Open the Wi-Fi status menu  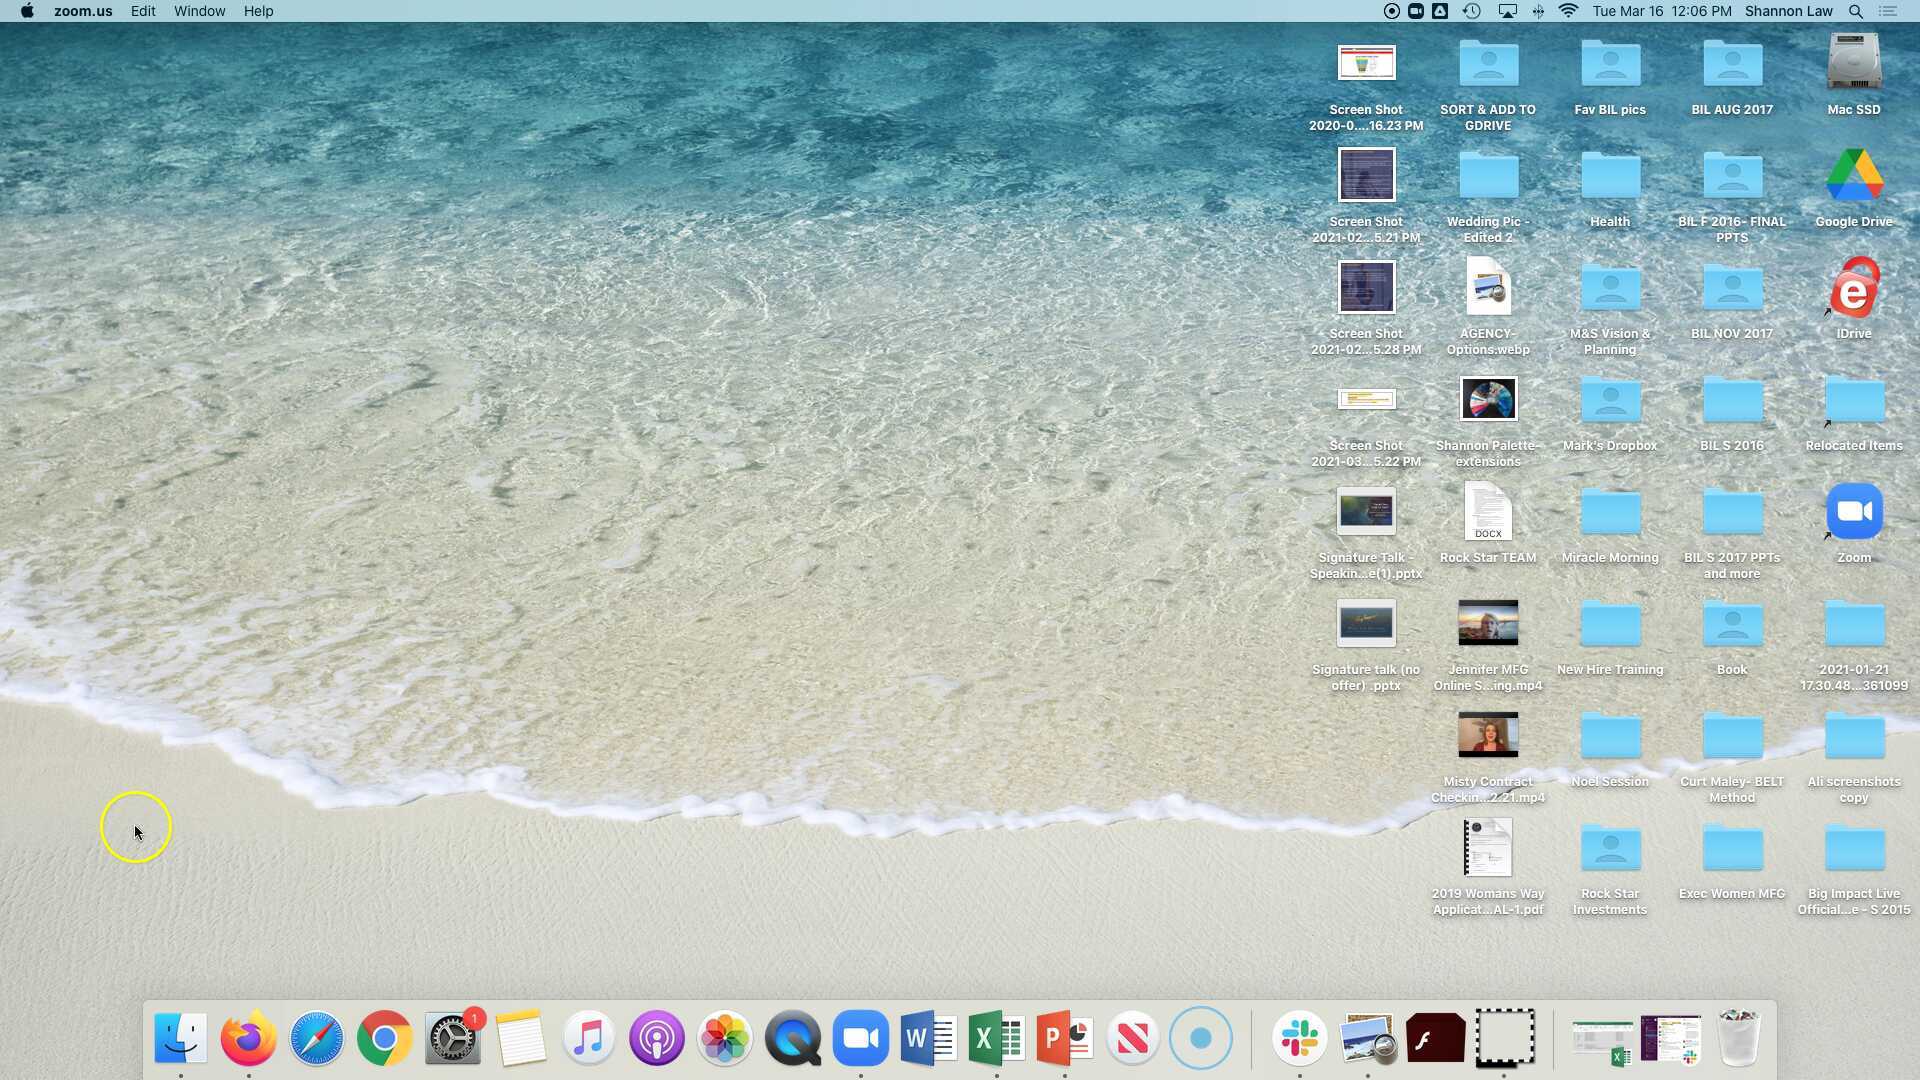tap(1568, 11)
